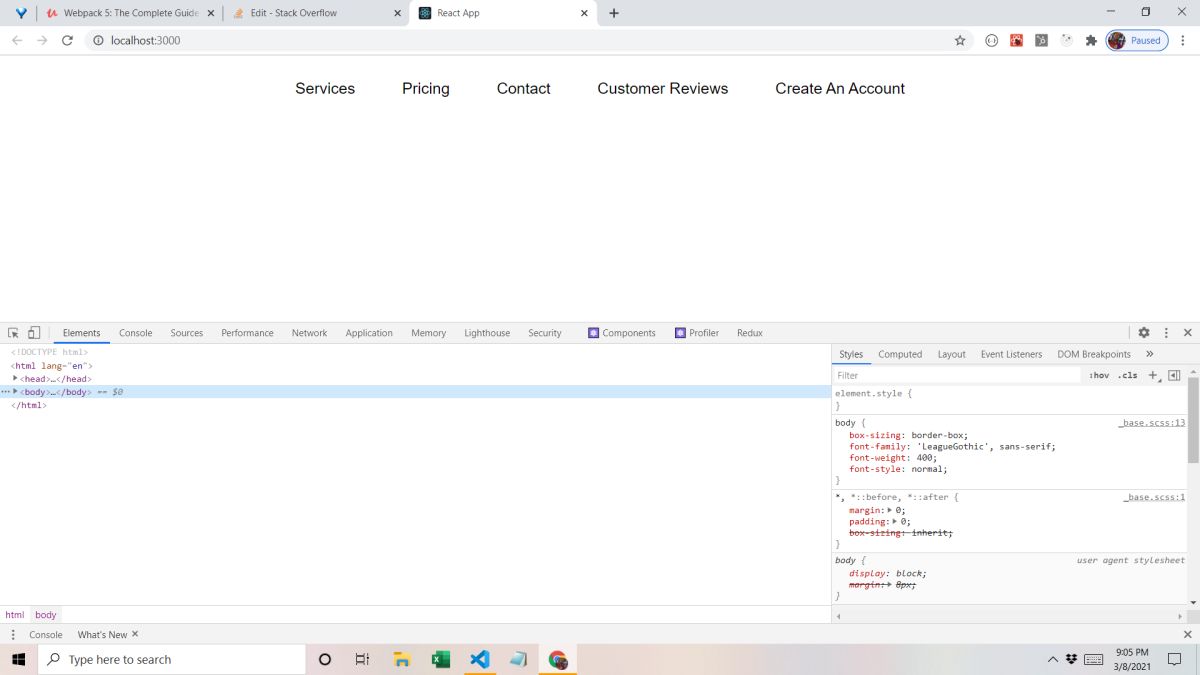Open the Sources tab
Screen dimensions: 1200x675
pos(187,333)
